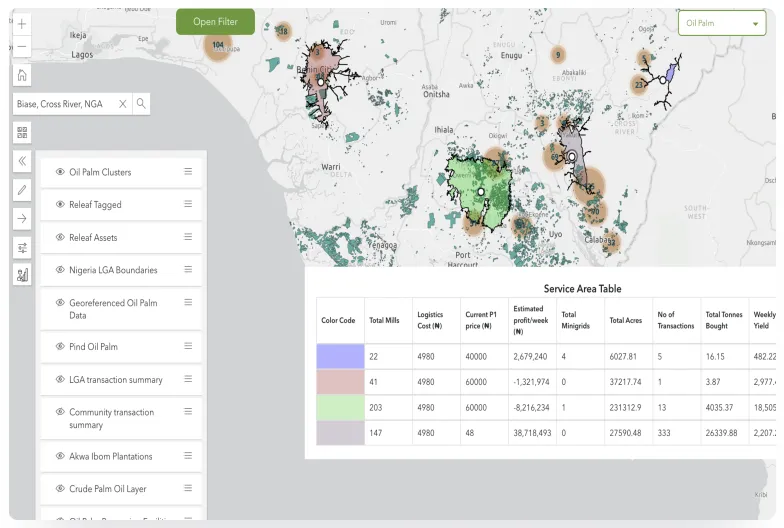This screenshot has width=784, height=528.
Task: Clear the Biase, Cross River search text
Action: click(122, 104)
